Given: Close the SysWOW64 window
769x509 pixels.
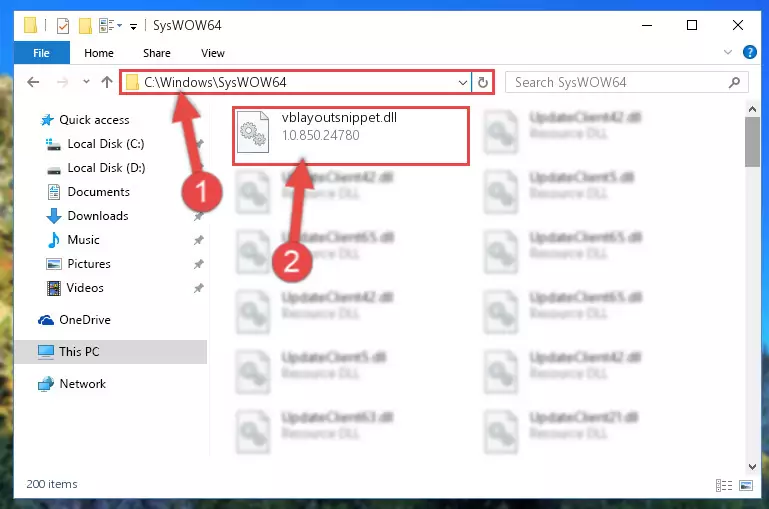Looking at the screenshot, I should click(x=737, y=25).
